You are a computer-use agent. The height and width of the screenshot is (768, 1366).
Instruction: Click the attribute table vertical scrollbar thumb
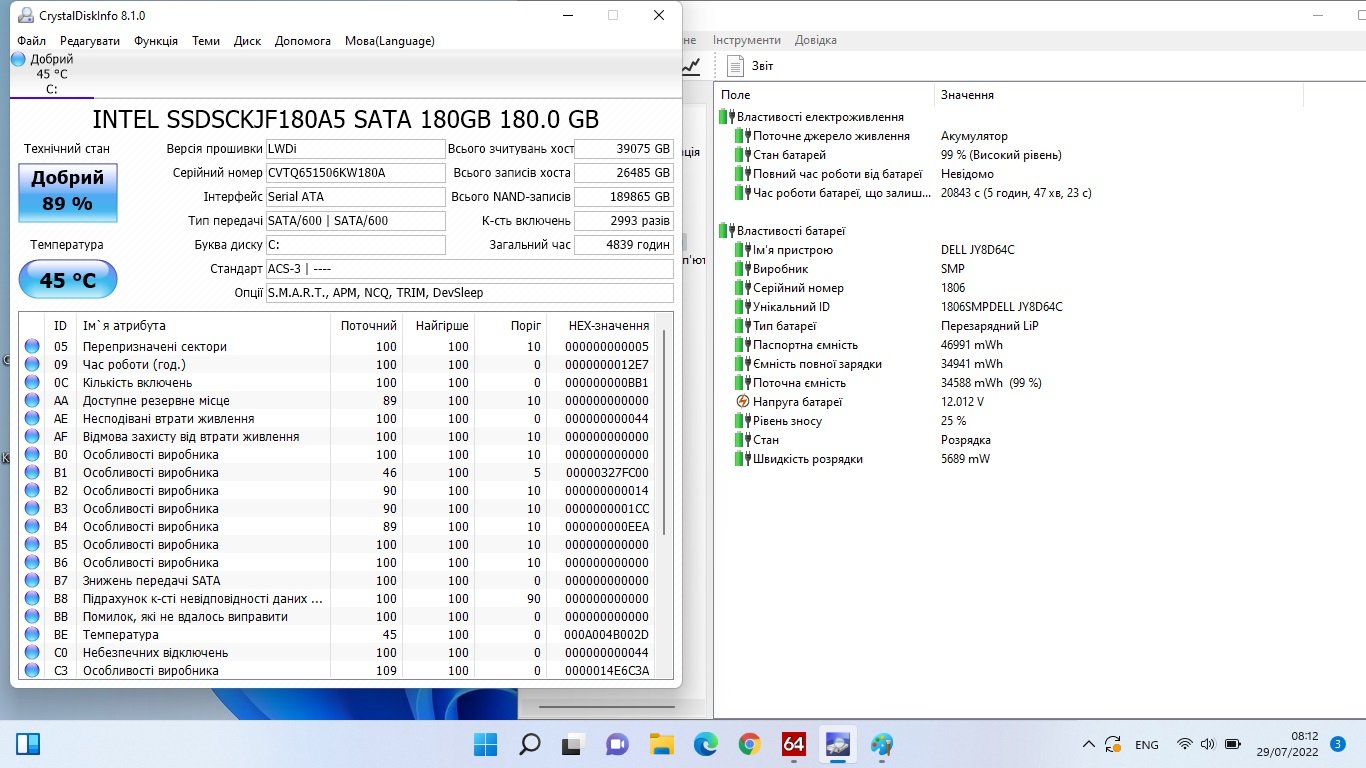(663, 430)
